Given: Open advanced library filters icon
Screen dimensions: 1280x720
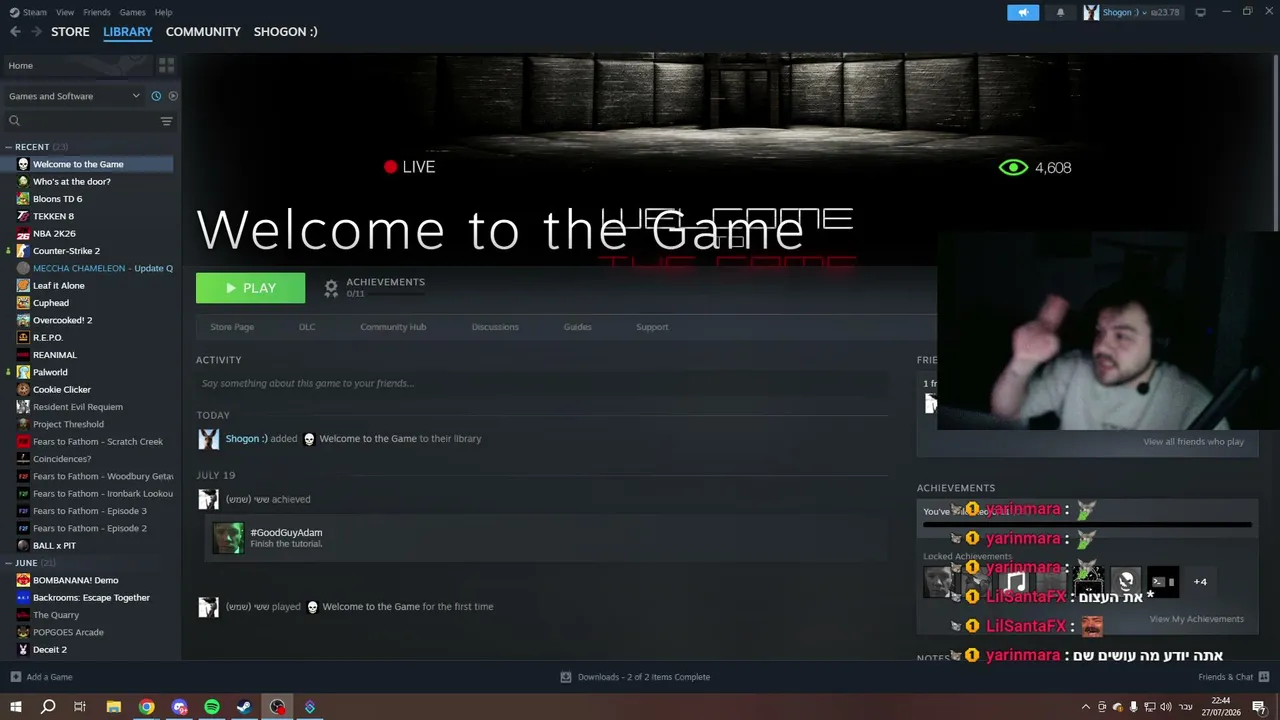Looking at the screenshot, I should (x=166, y=121).
